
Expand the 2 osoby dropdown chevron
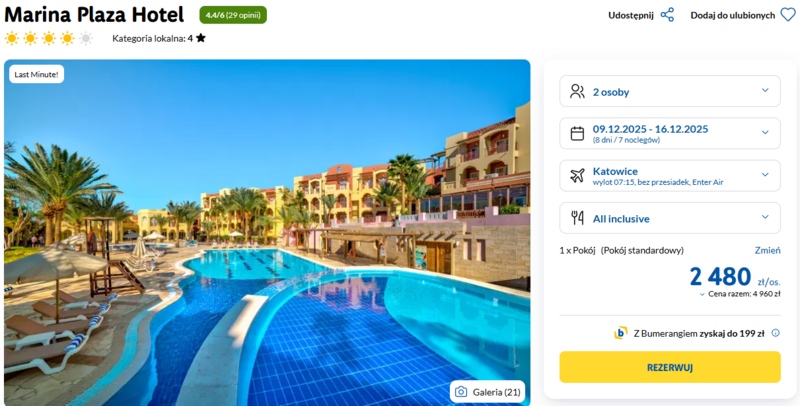pos(765,90)
